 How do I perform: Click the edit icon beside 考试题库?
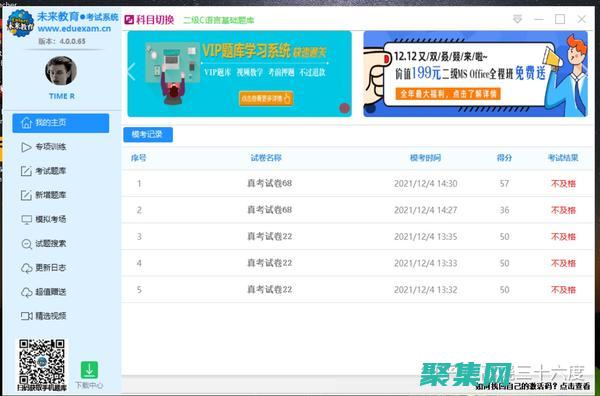pyautogui.click(x=26, y=171)
